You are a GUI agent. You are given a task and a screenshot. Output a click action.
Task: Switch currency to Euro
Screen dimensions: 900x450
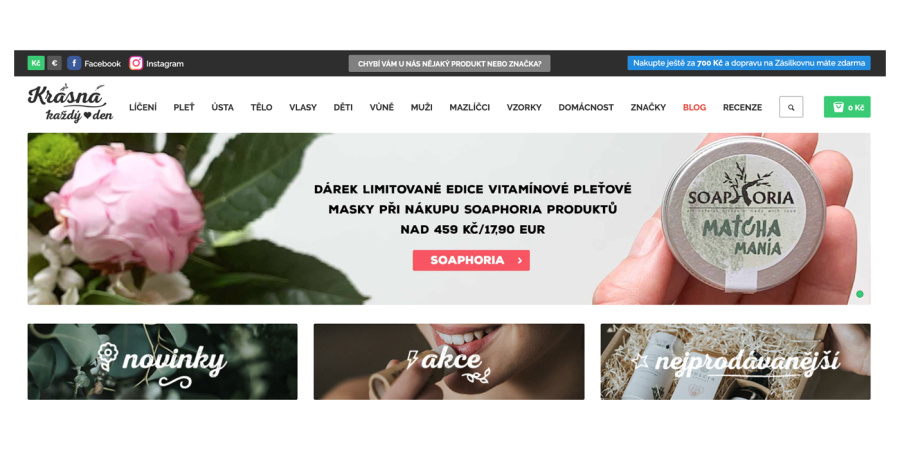(x=55, y=63)
